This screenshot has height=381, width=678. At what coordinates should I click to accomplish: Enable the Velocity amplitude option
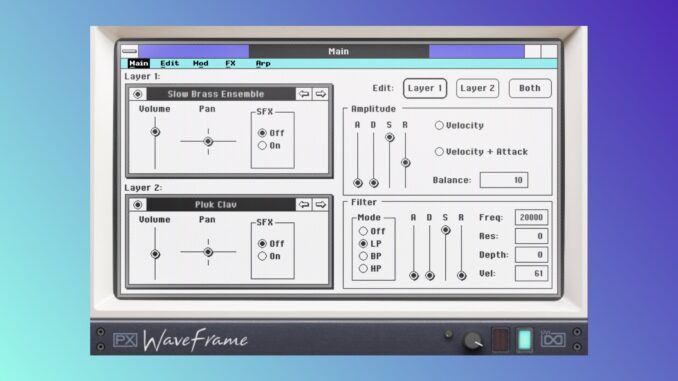pyautogui.click(x=459, y=125)
